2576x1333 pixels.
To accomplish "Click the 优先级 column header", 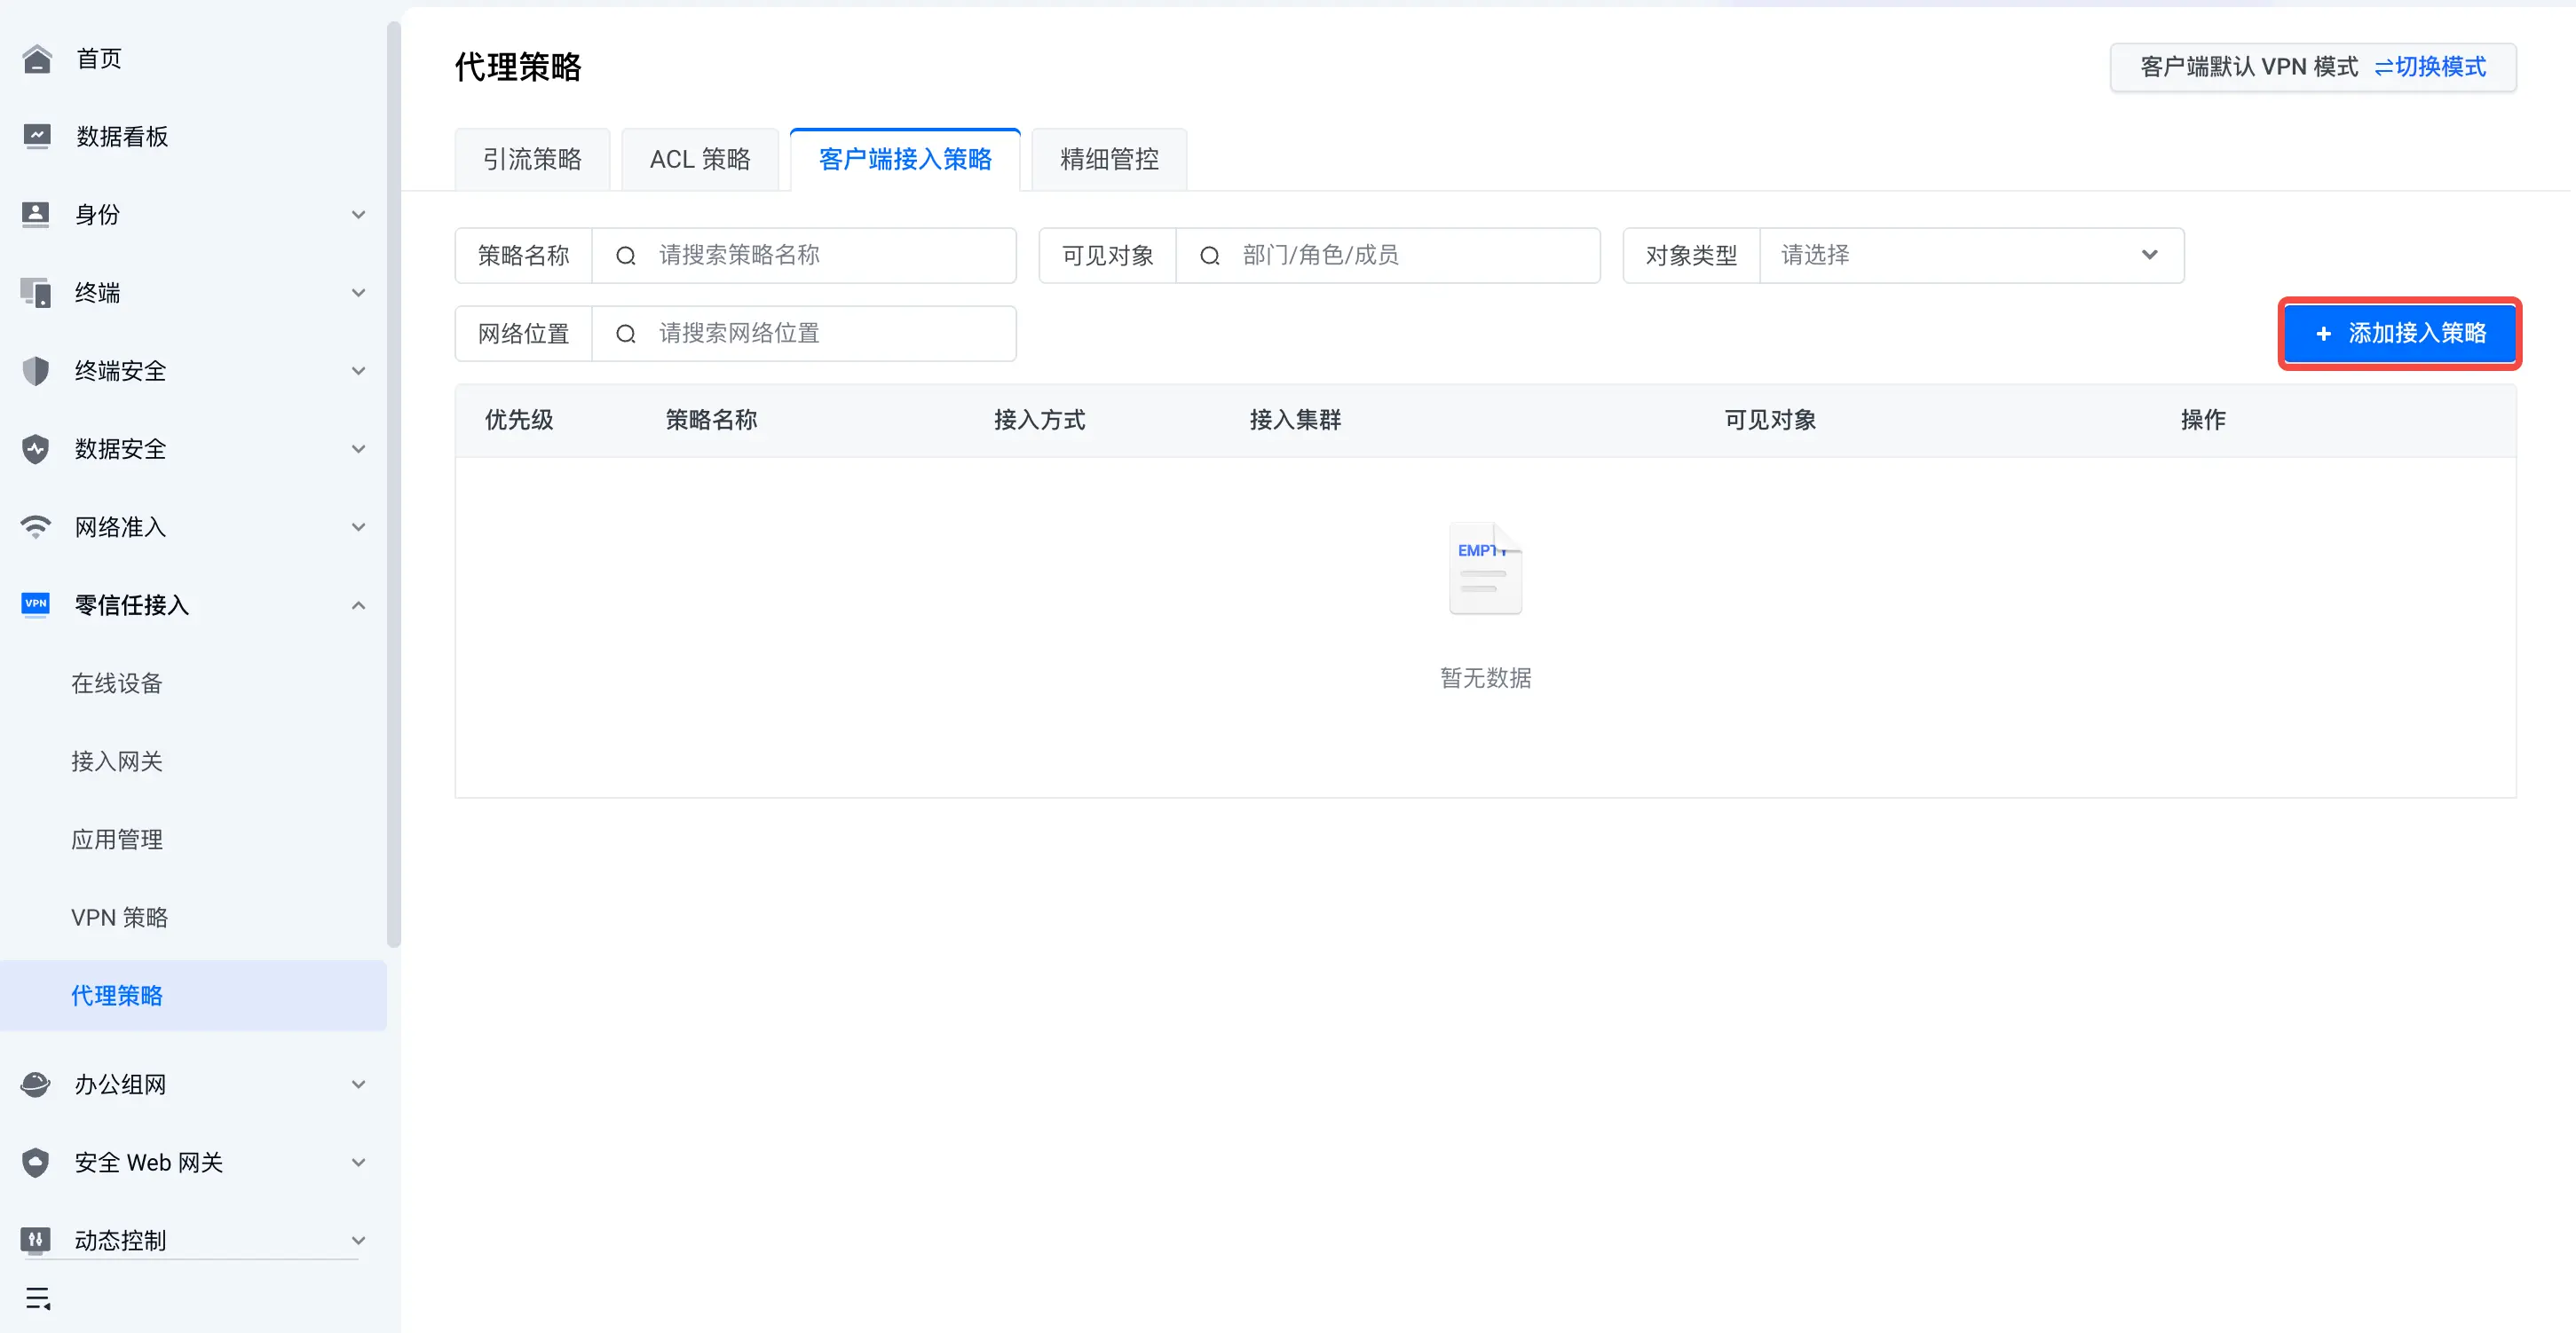I will tap(519, 420).
